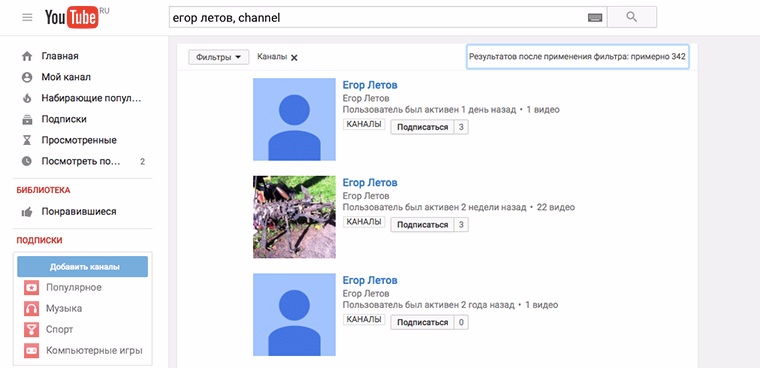
Task: Subscribe to the first Егор Летов channel
Action: point(423,127)
